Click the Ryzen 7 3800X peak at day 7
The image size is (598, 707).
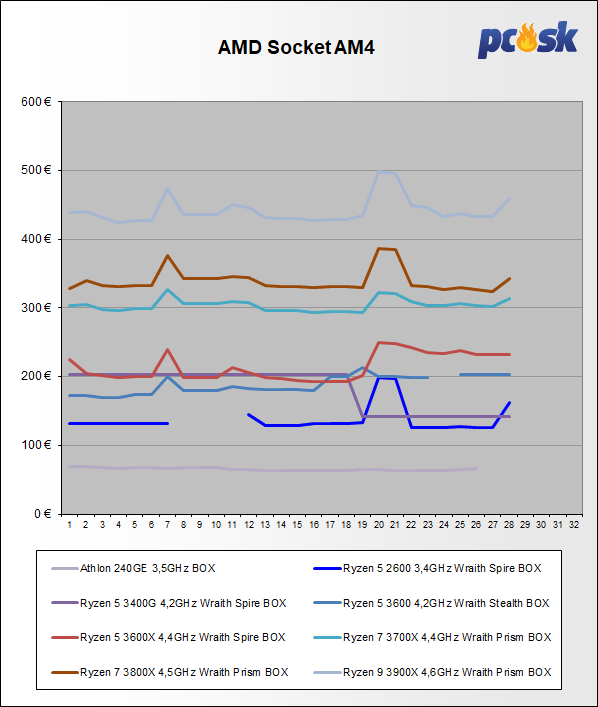167,256
